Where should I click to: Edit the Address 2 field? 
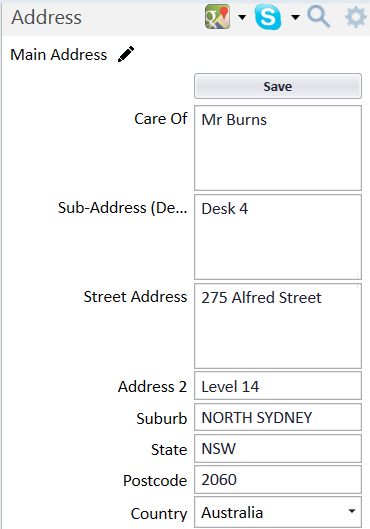[278, 386]
